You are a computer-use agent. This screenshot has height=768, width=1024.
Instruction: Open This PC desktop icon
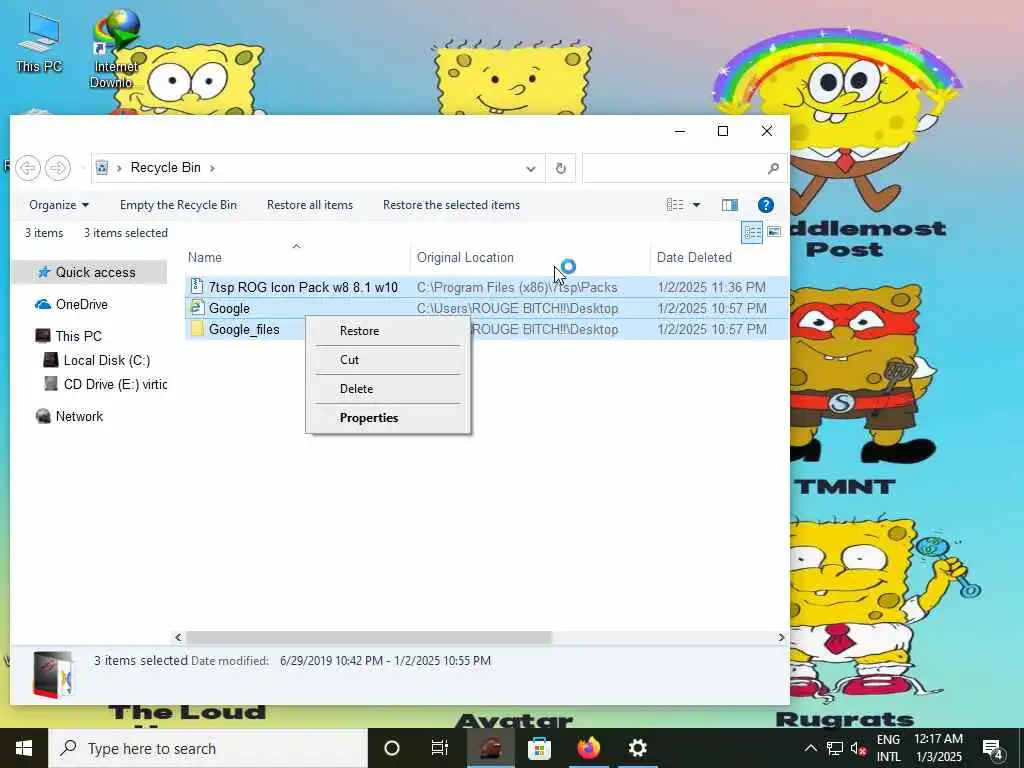pyautogui.click(x=39, y=43)
